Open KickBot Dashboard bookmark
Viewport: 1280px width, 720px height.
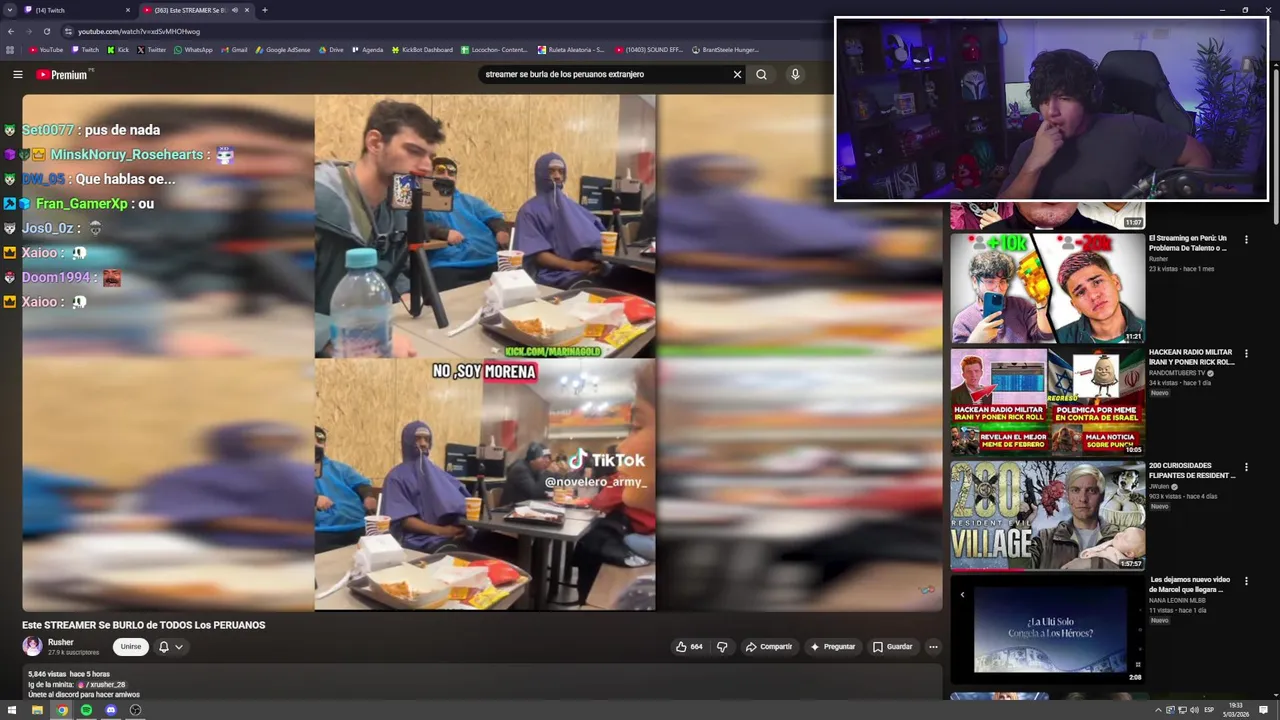[x=422, y=49]
